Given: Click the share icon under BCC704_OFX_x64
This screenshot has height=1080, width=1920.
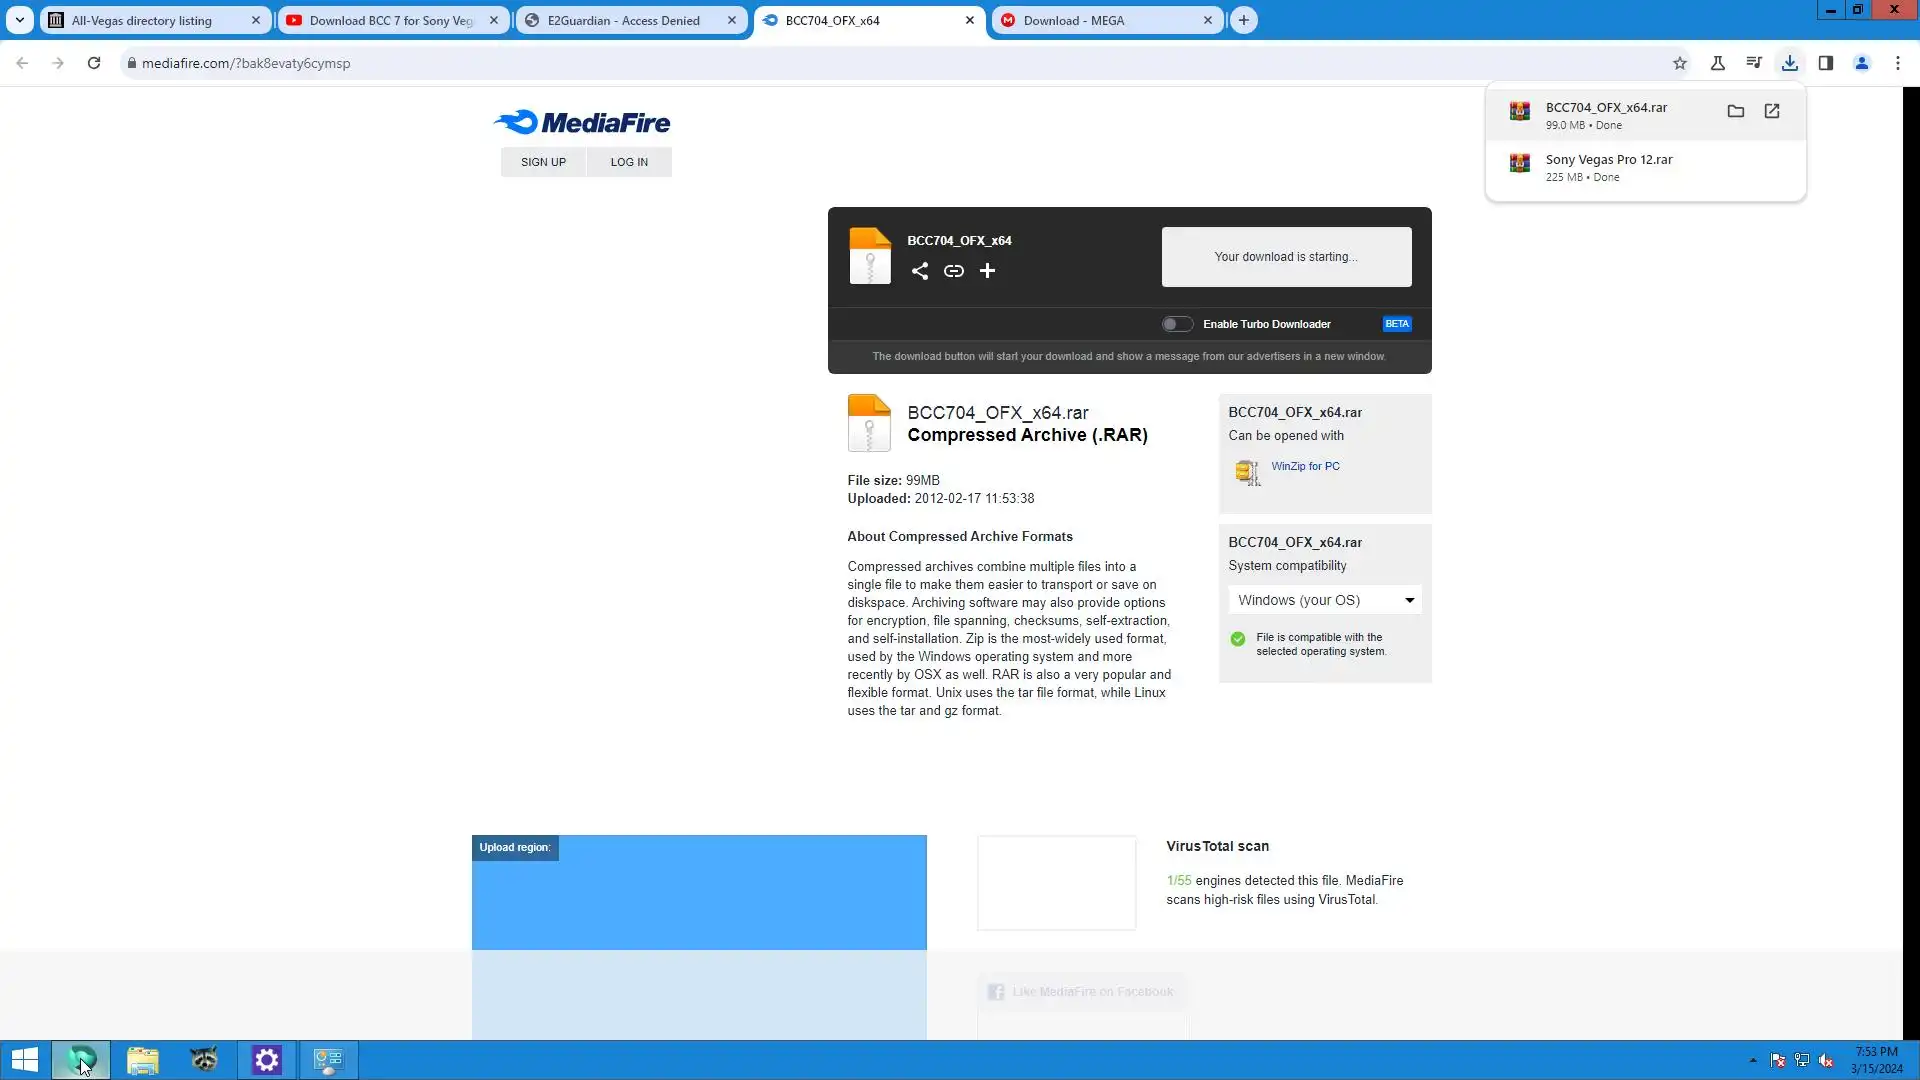Looking at the screenshot, I should (x=919, y=271).
